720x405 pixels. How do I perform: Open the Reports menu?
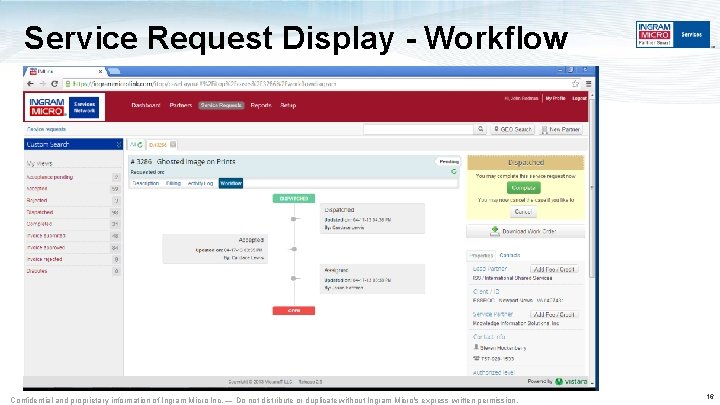261,105
